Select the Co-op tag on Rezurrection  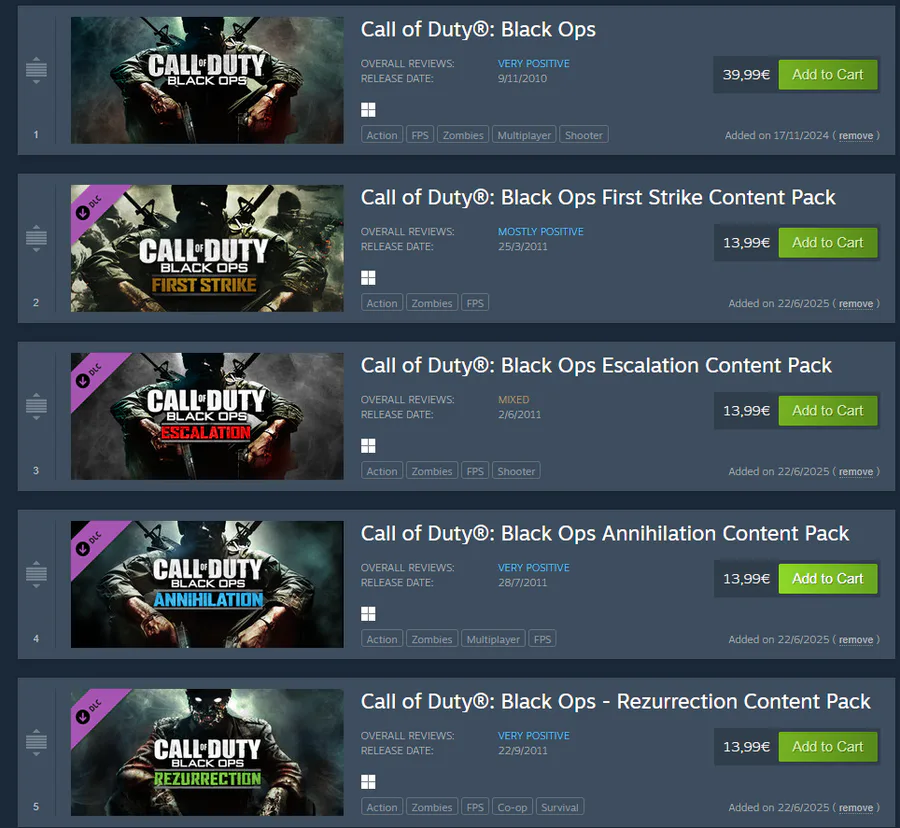click(512, 807)
